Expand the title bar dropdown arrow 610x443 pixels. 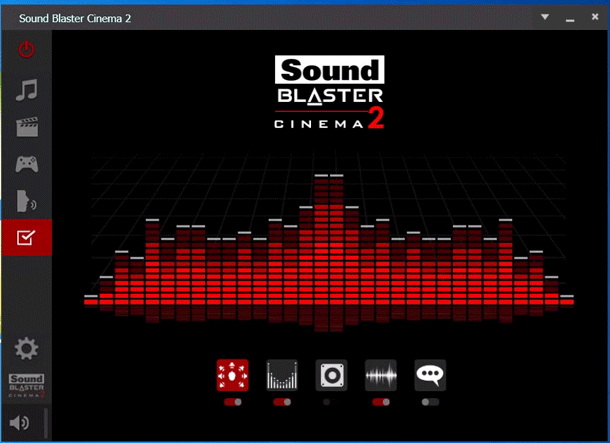[545, 17]
